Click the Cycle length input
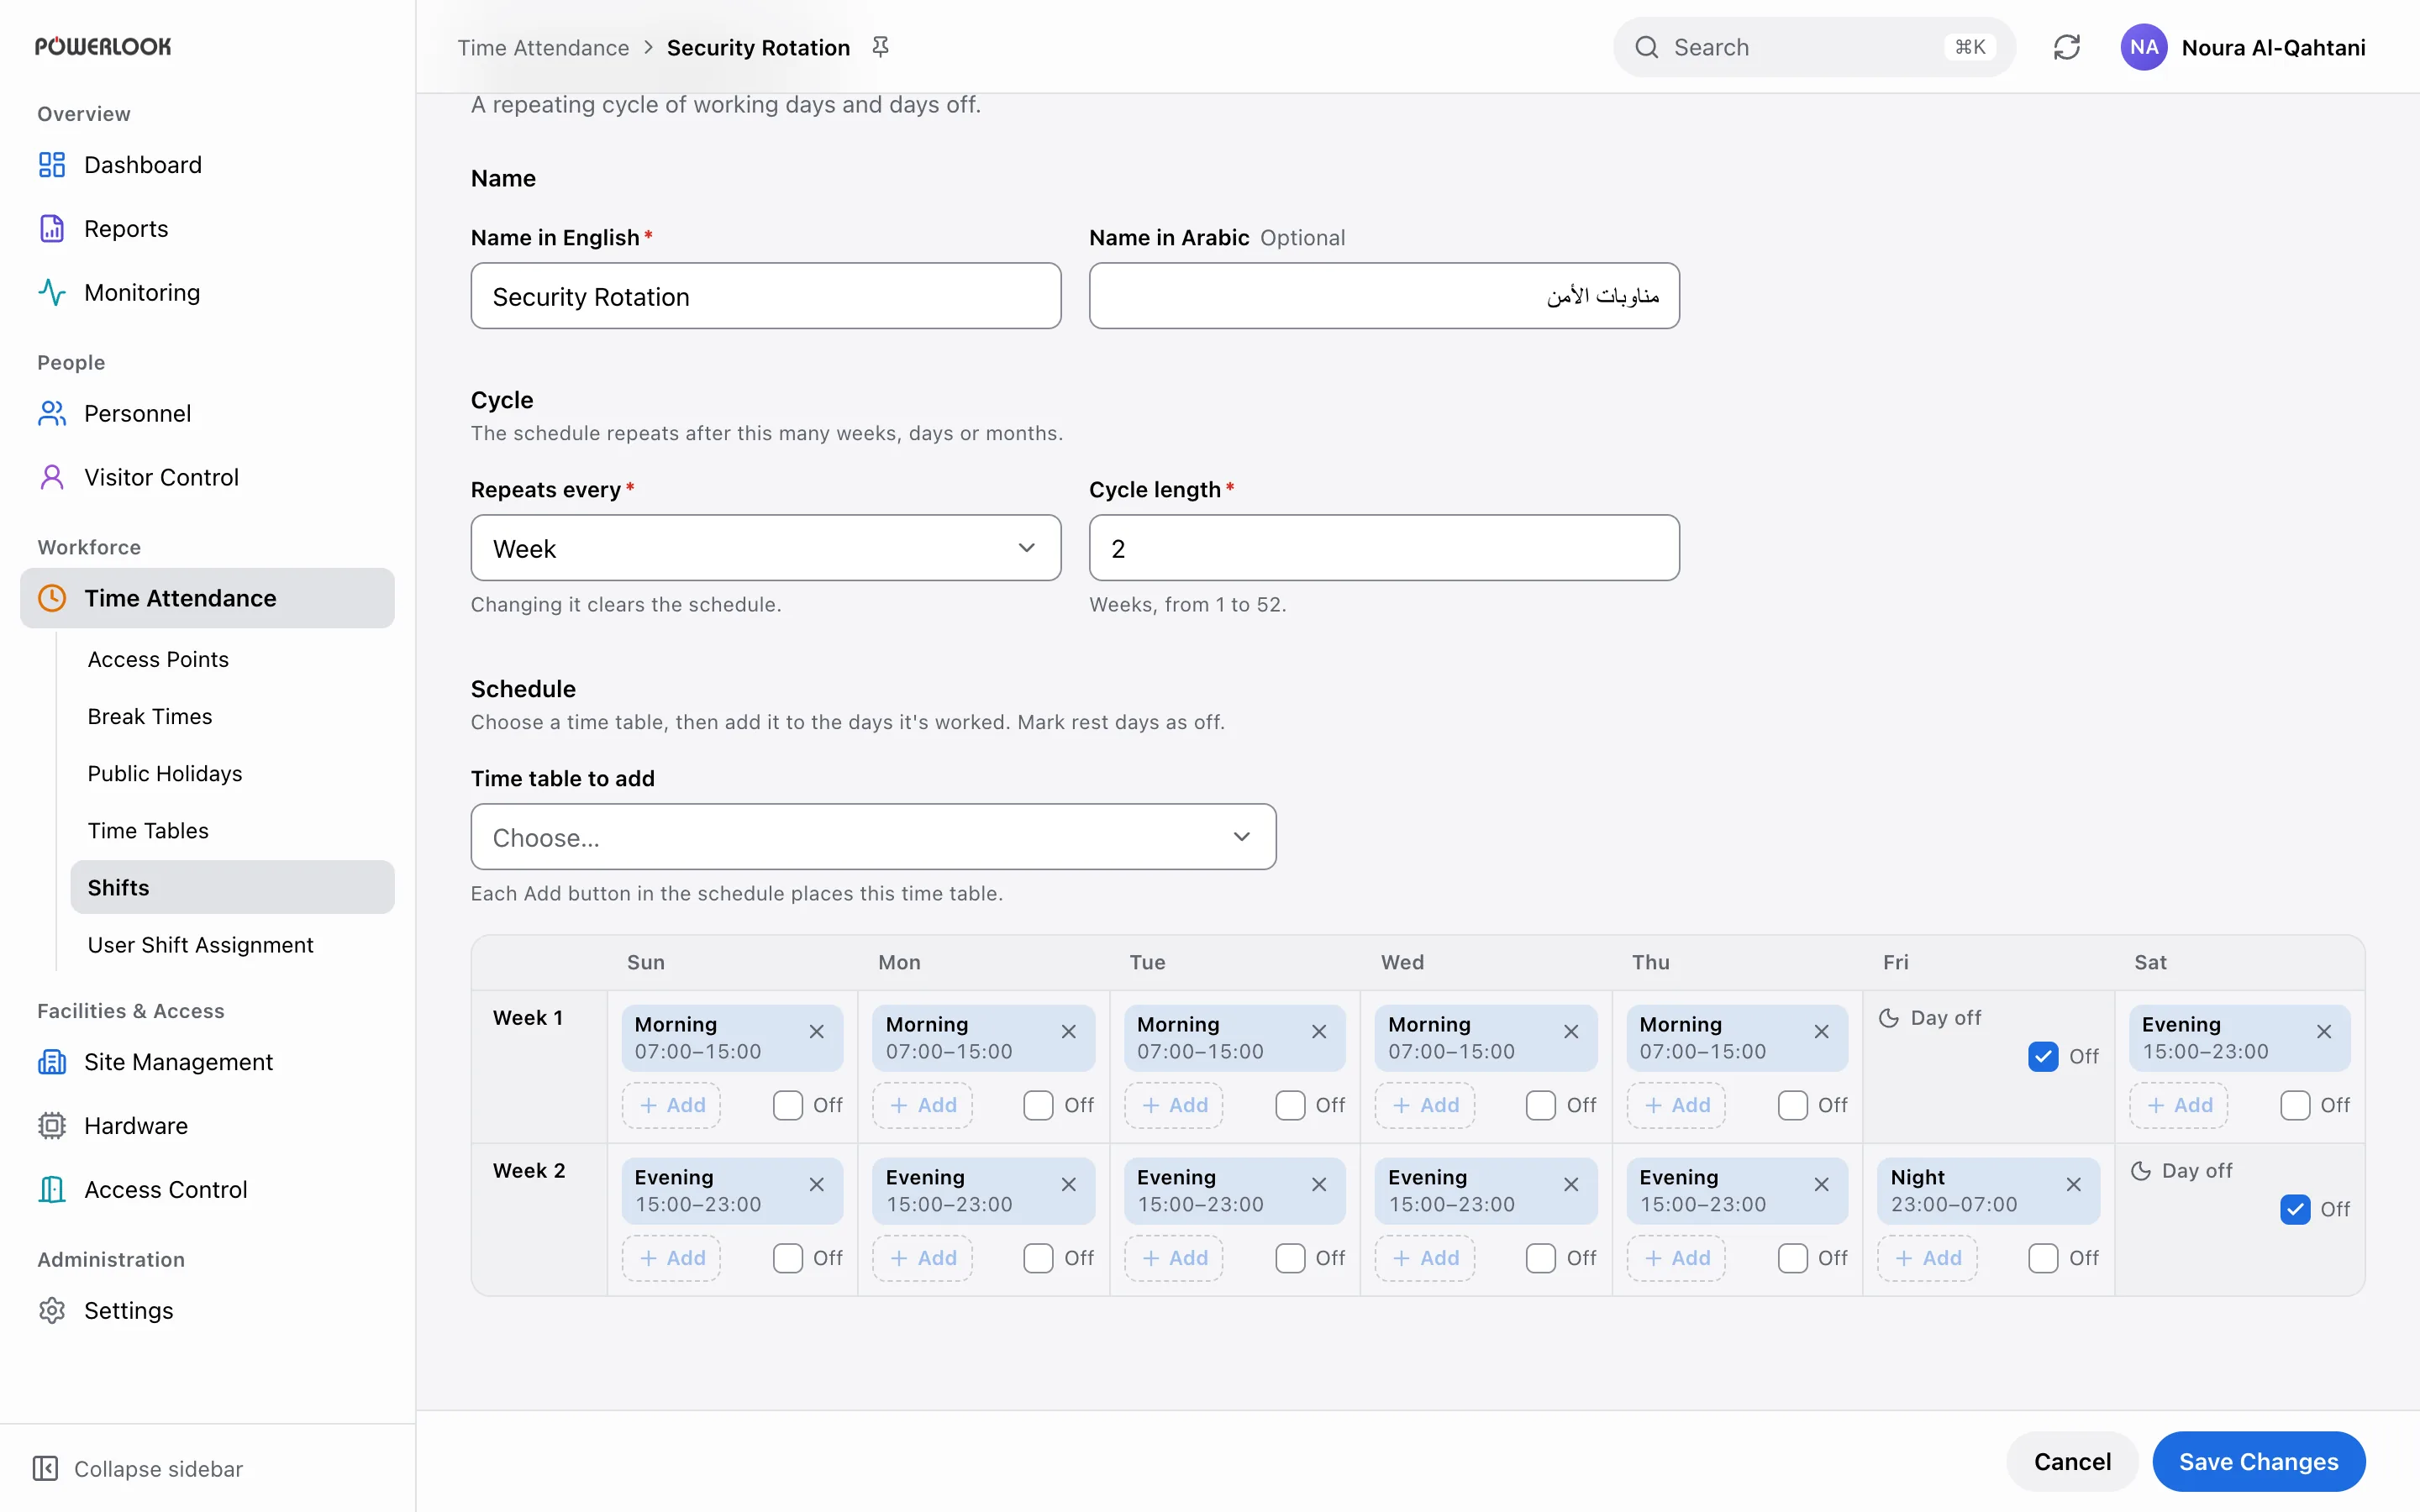2420x1512 pixels. (1384, 548)
